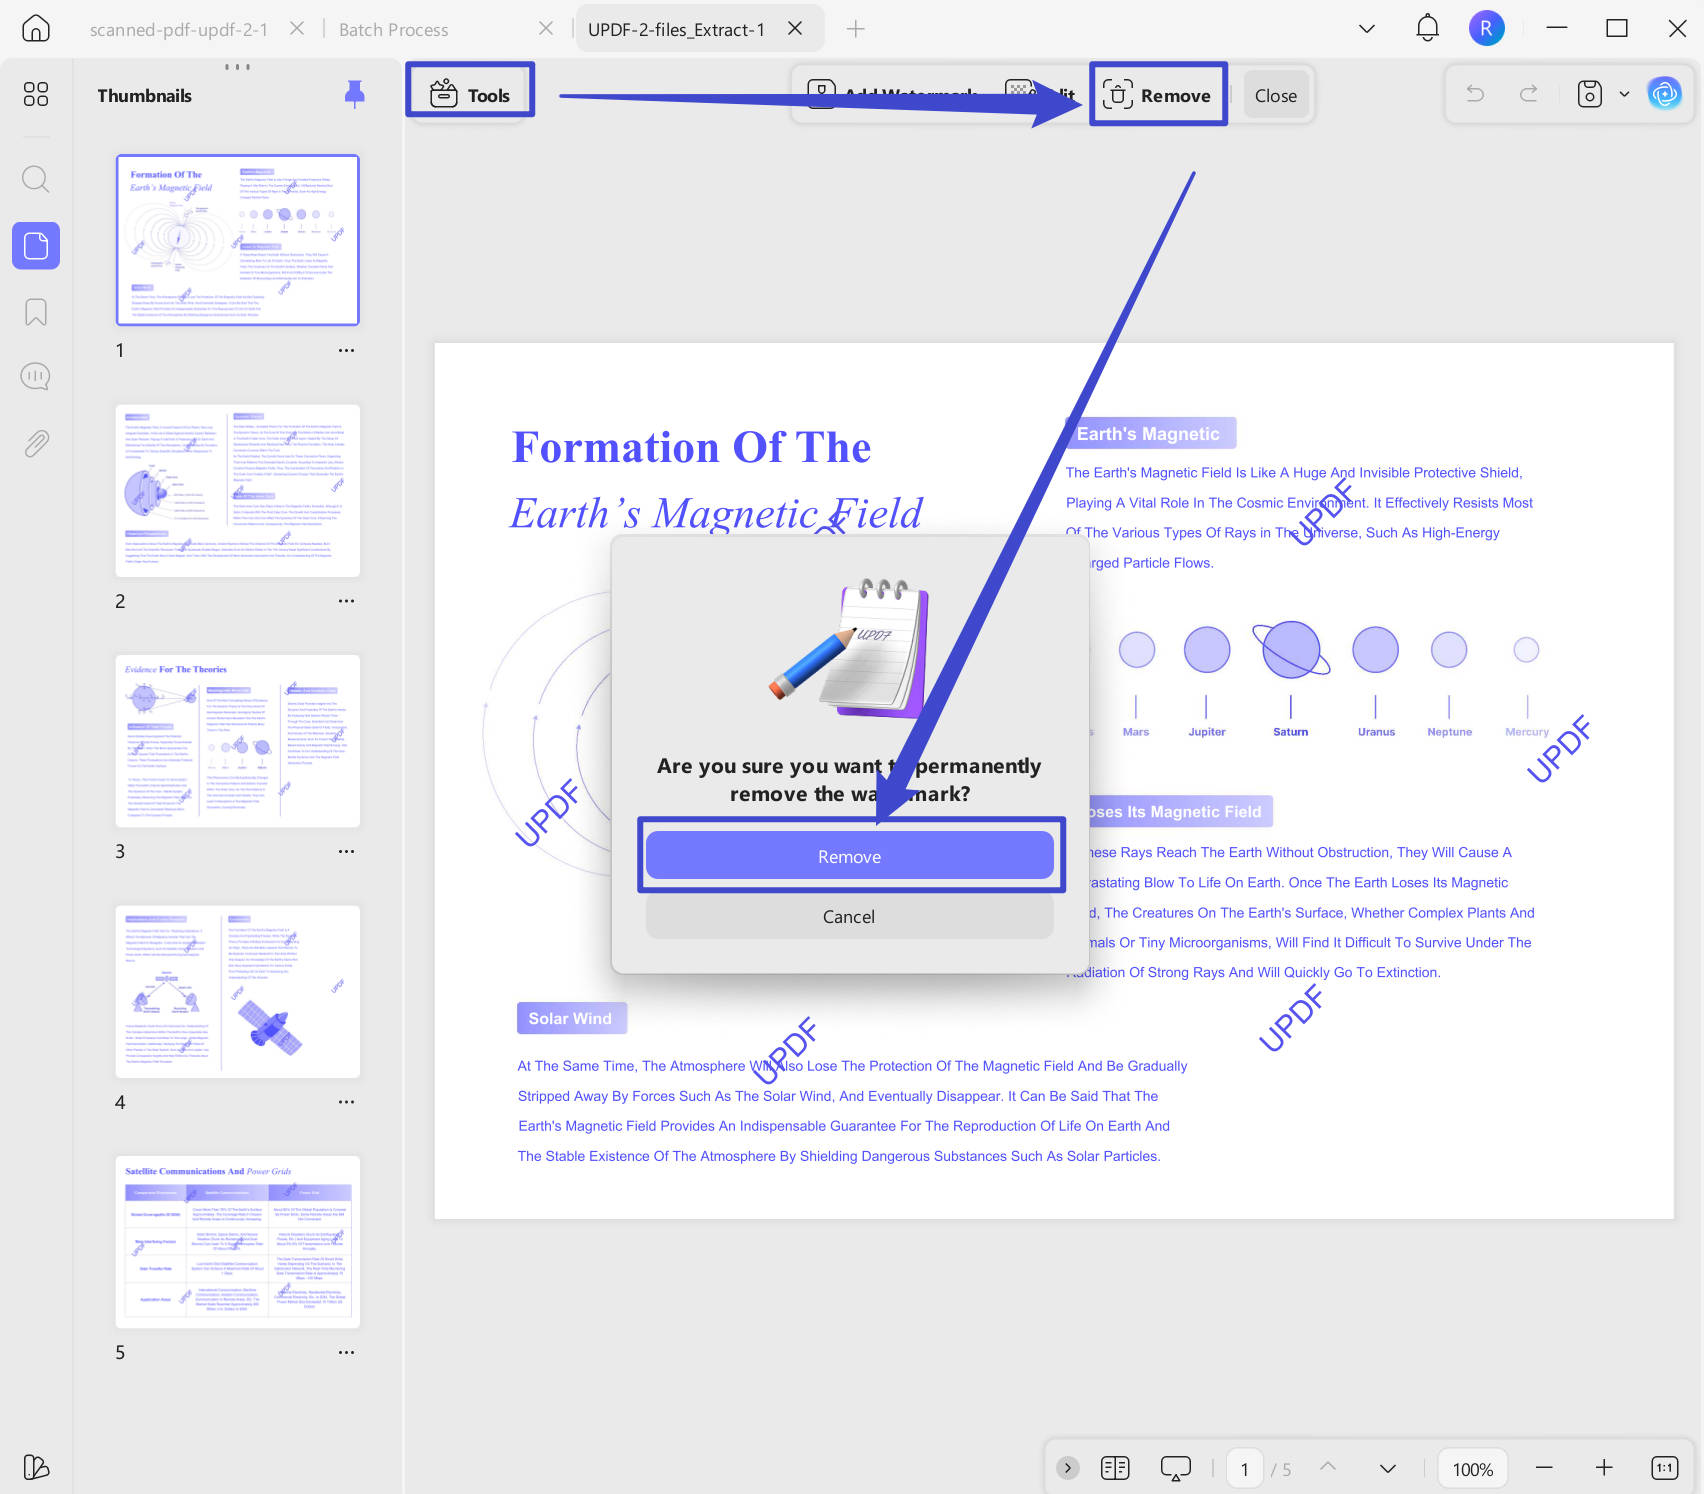The height and width of the screenshot is (1494, 1704).
Task: Open the thumbnails grid view icon in sidebar
Action: point(36,94)
